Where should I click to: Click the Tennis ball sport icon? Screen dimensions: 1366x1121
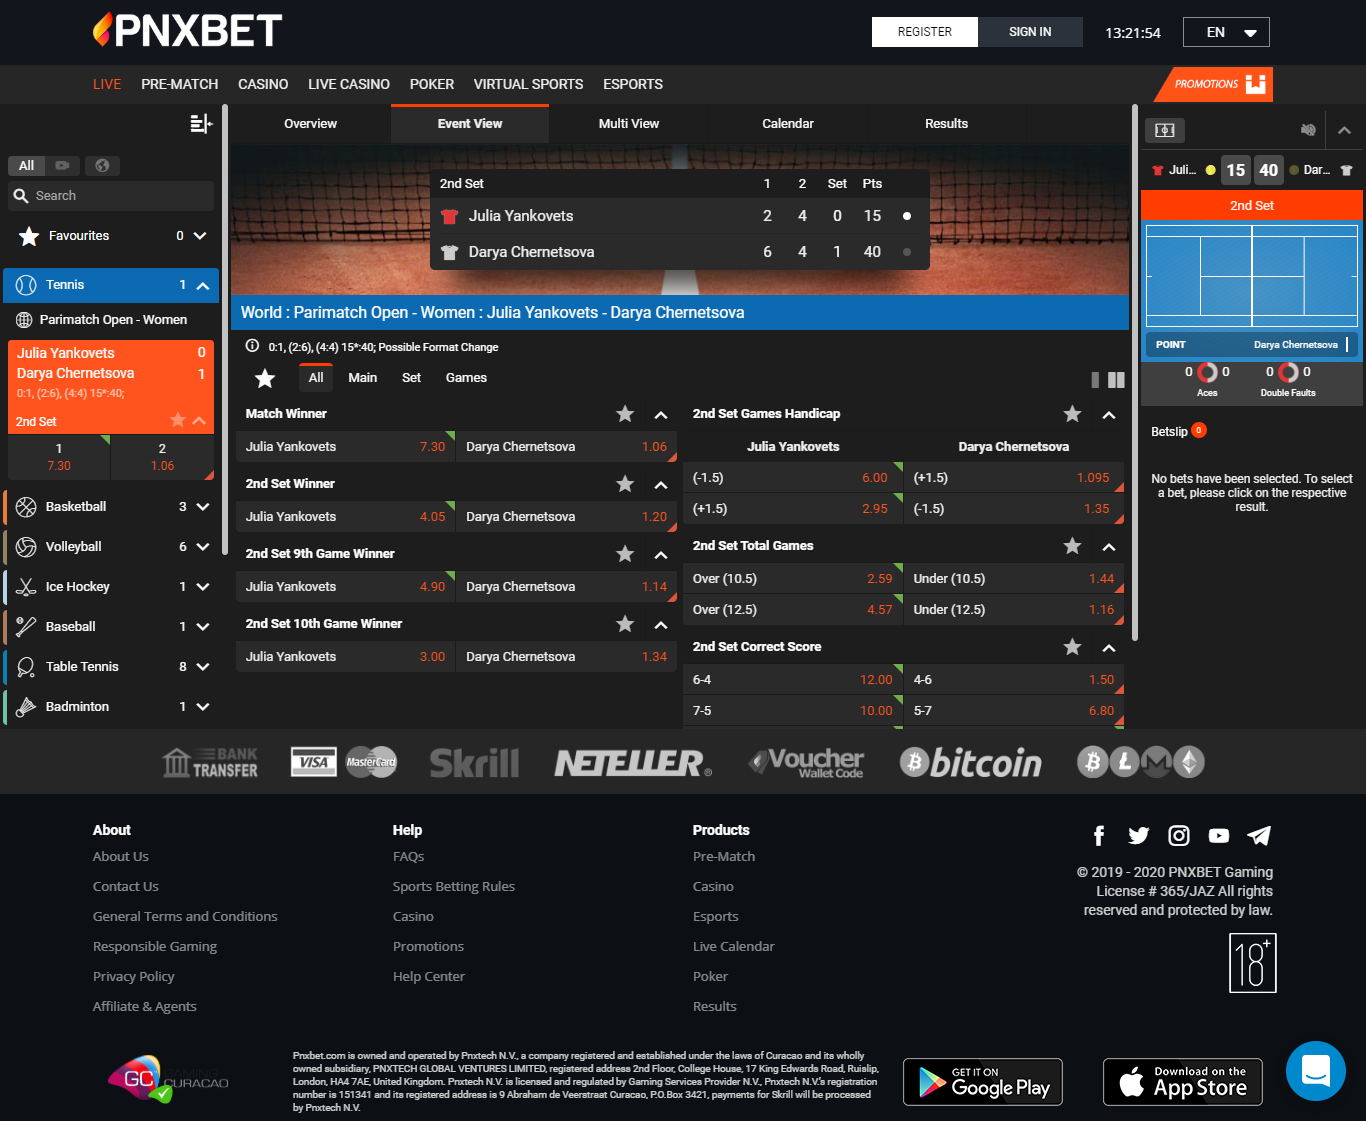pyautogui.click(x=26, y=285)
